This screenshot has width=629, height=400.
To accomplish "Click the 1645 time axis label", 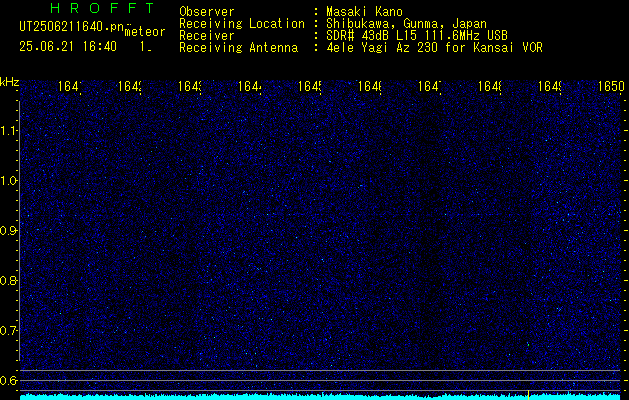I will [310, 86].
